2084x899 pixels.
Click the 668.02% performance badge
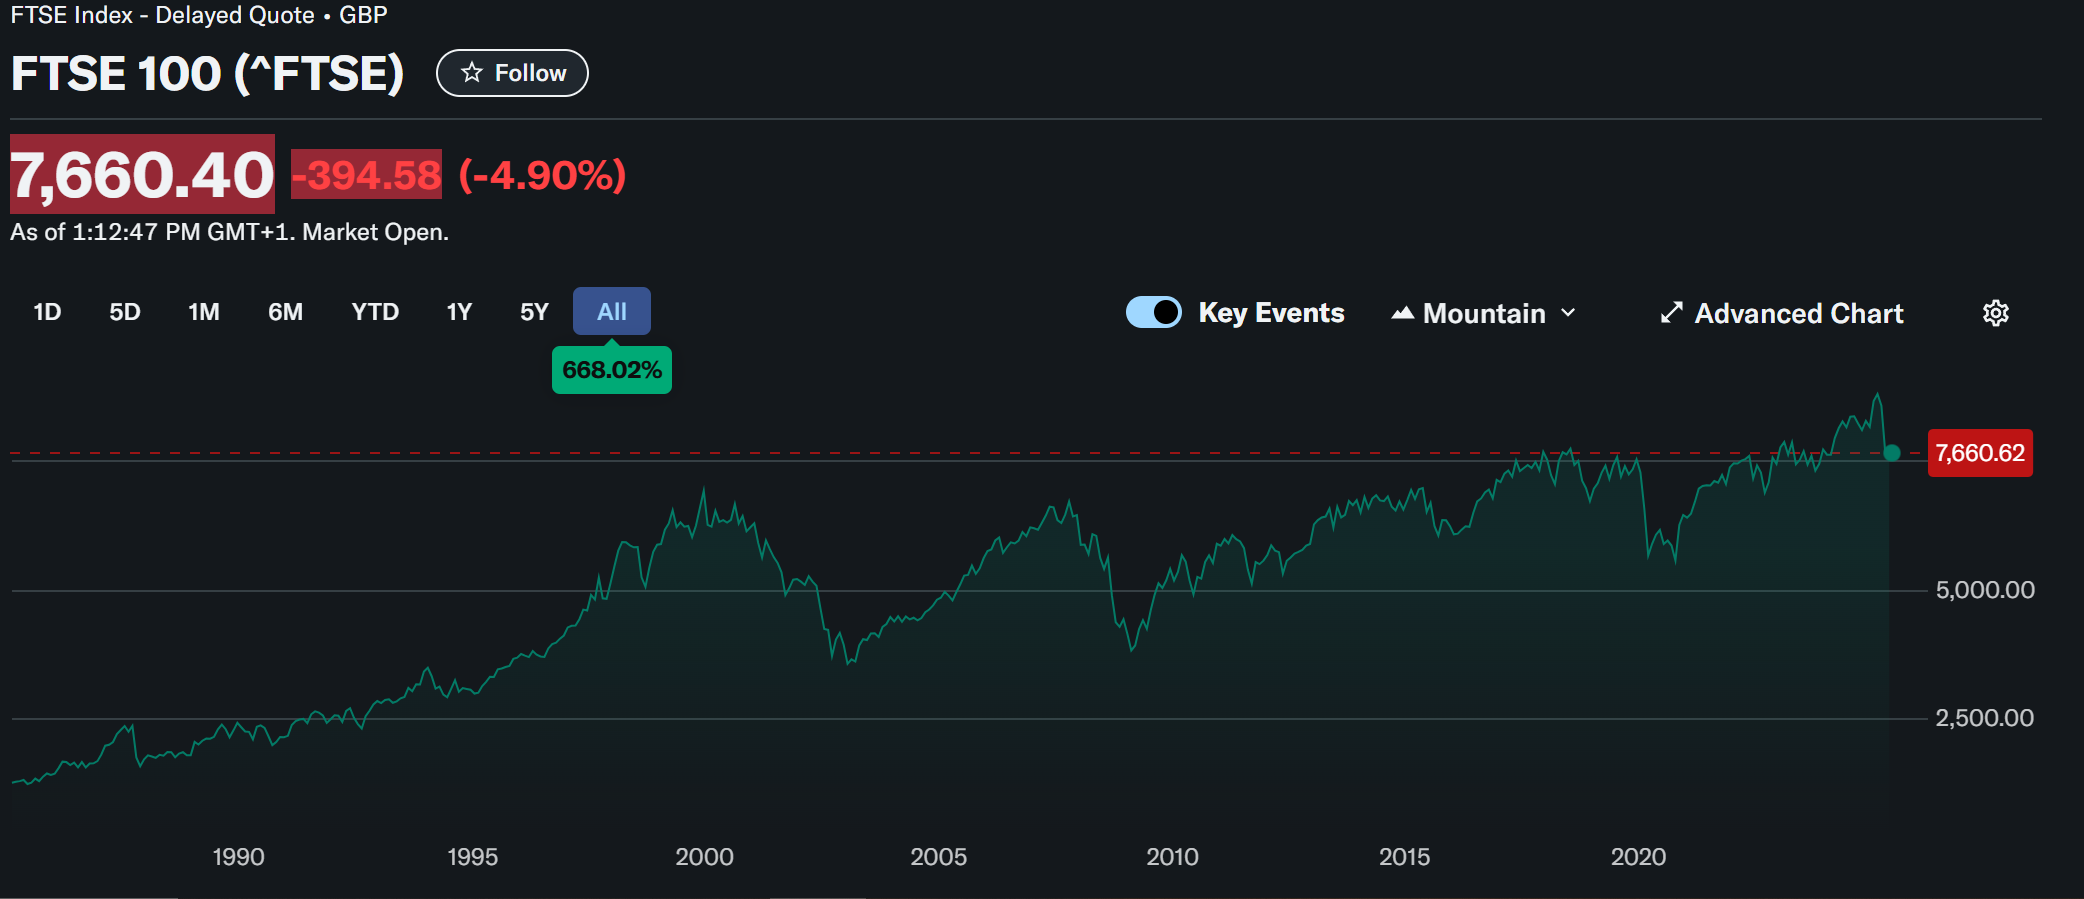click(x=612, y=370)
